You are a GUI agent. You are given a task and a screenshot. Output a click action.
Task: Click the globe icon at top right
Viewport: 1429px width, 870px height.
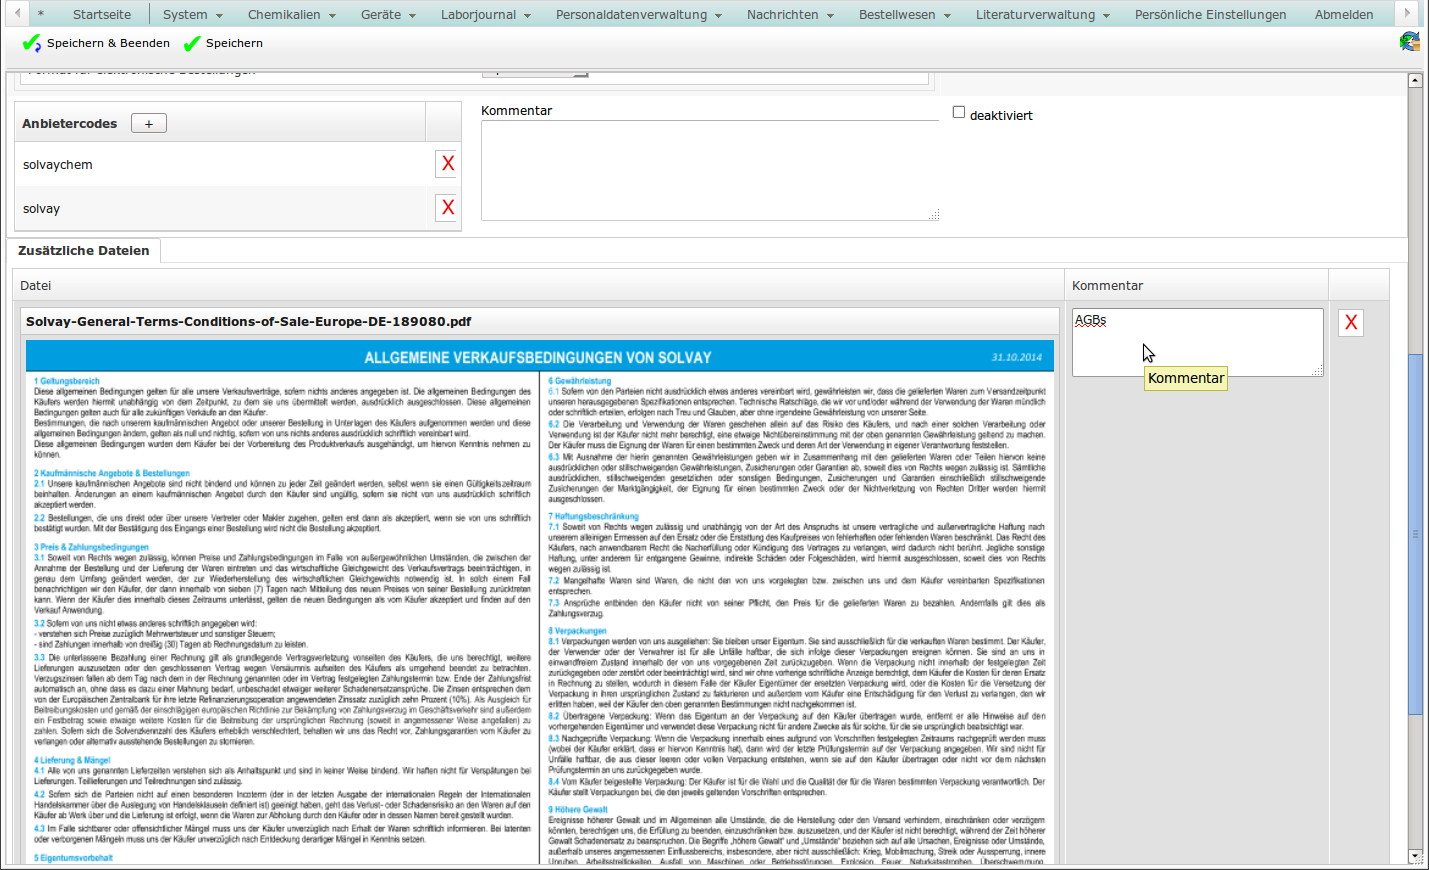tap(1409, 42)
